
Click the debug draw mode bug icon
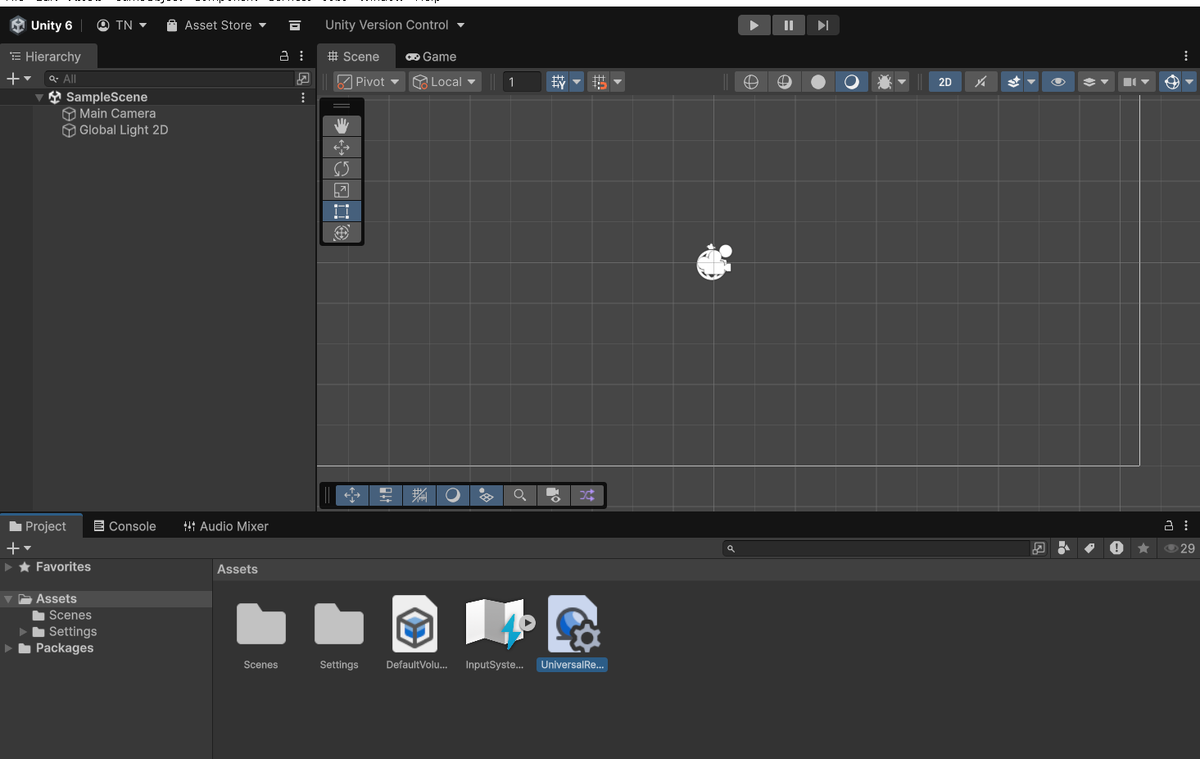point(884,82)
